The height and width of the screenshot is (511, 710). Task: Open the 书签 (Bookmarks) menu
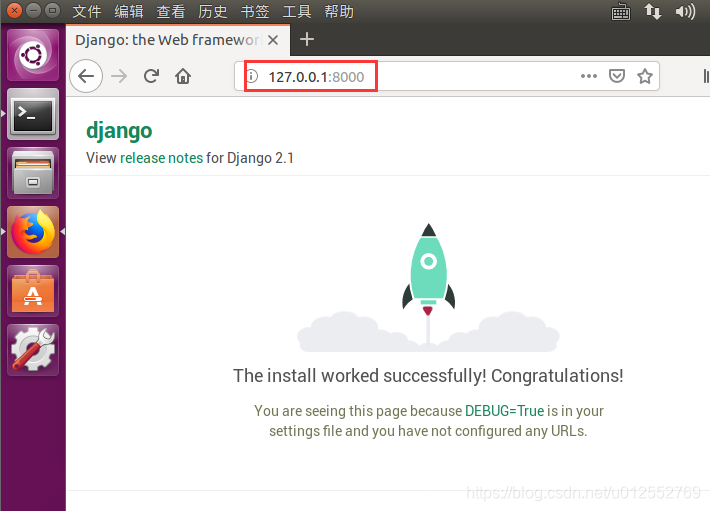point(254,11)
